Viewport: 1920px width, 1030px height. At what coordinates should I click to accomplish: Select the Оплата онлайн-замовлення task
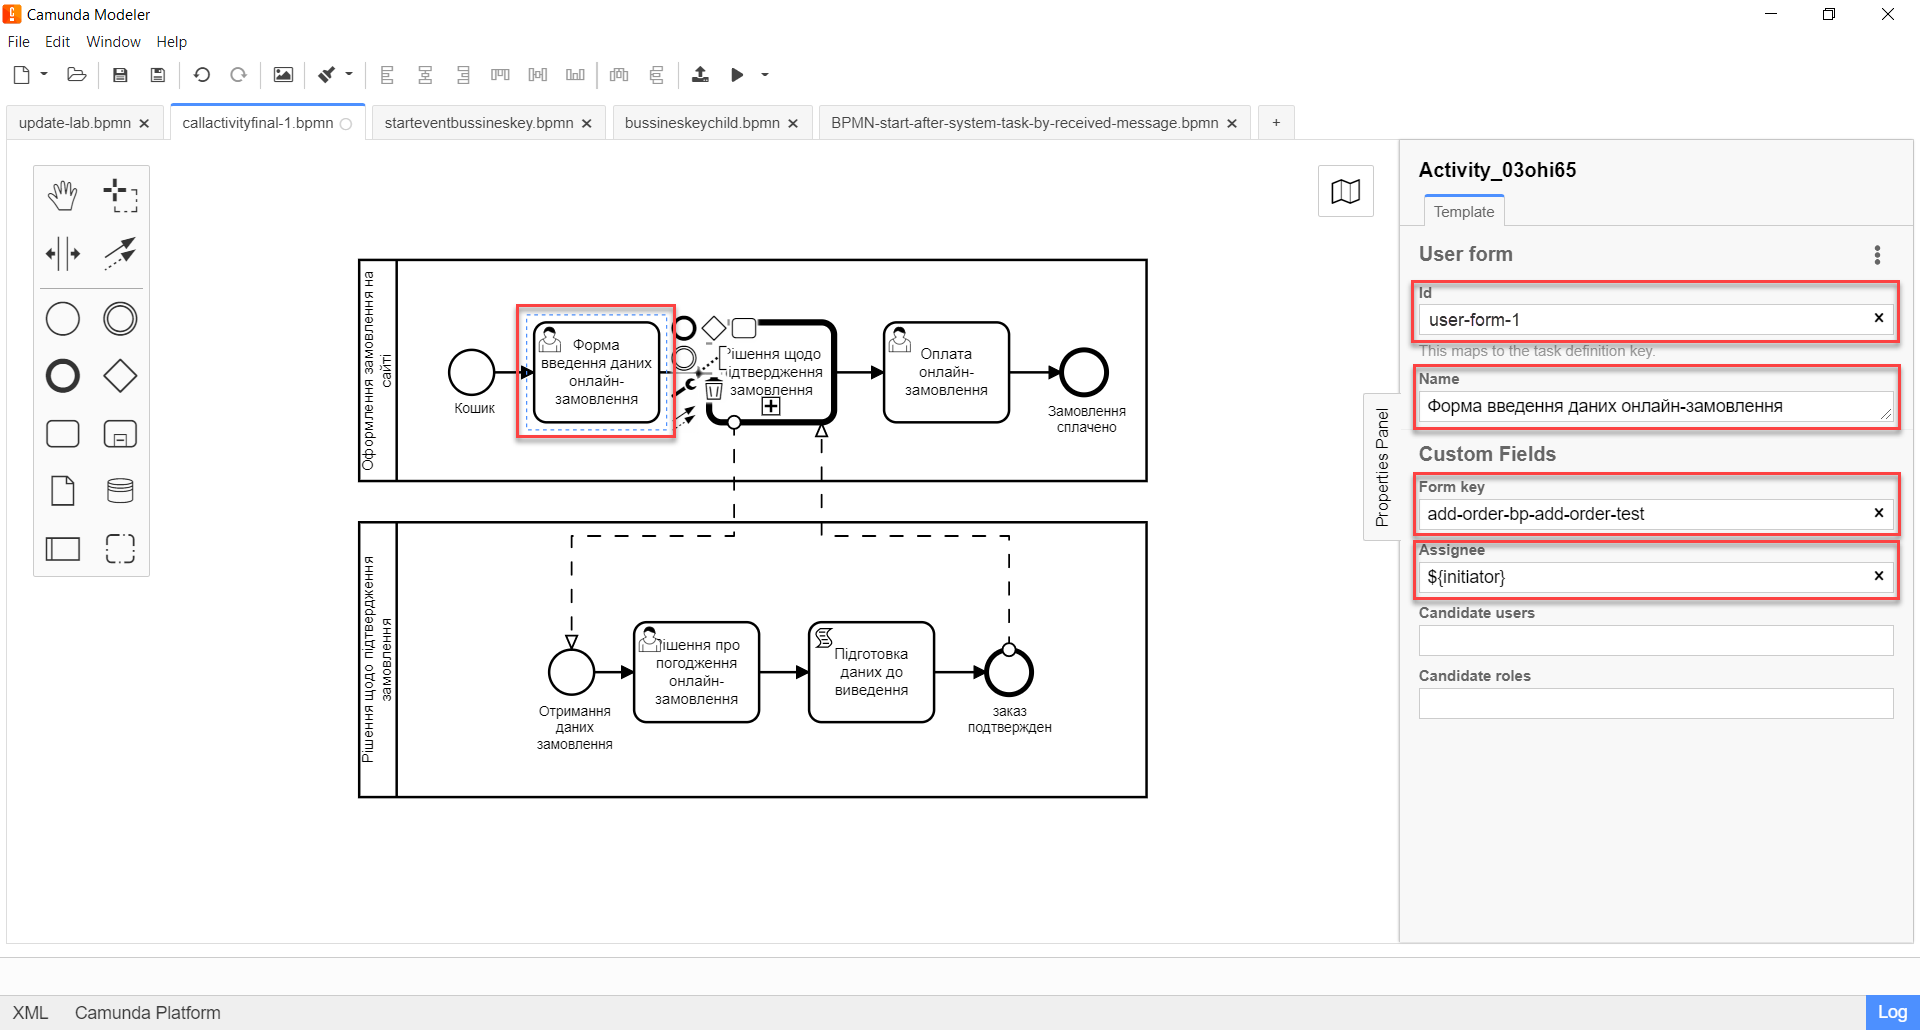[946, 372]
